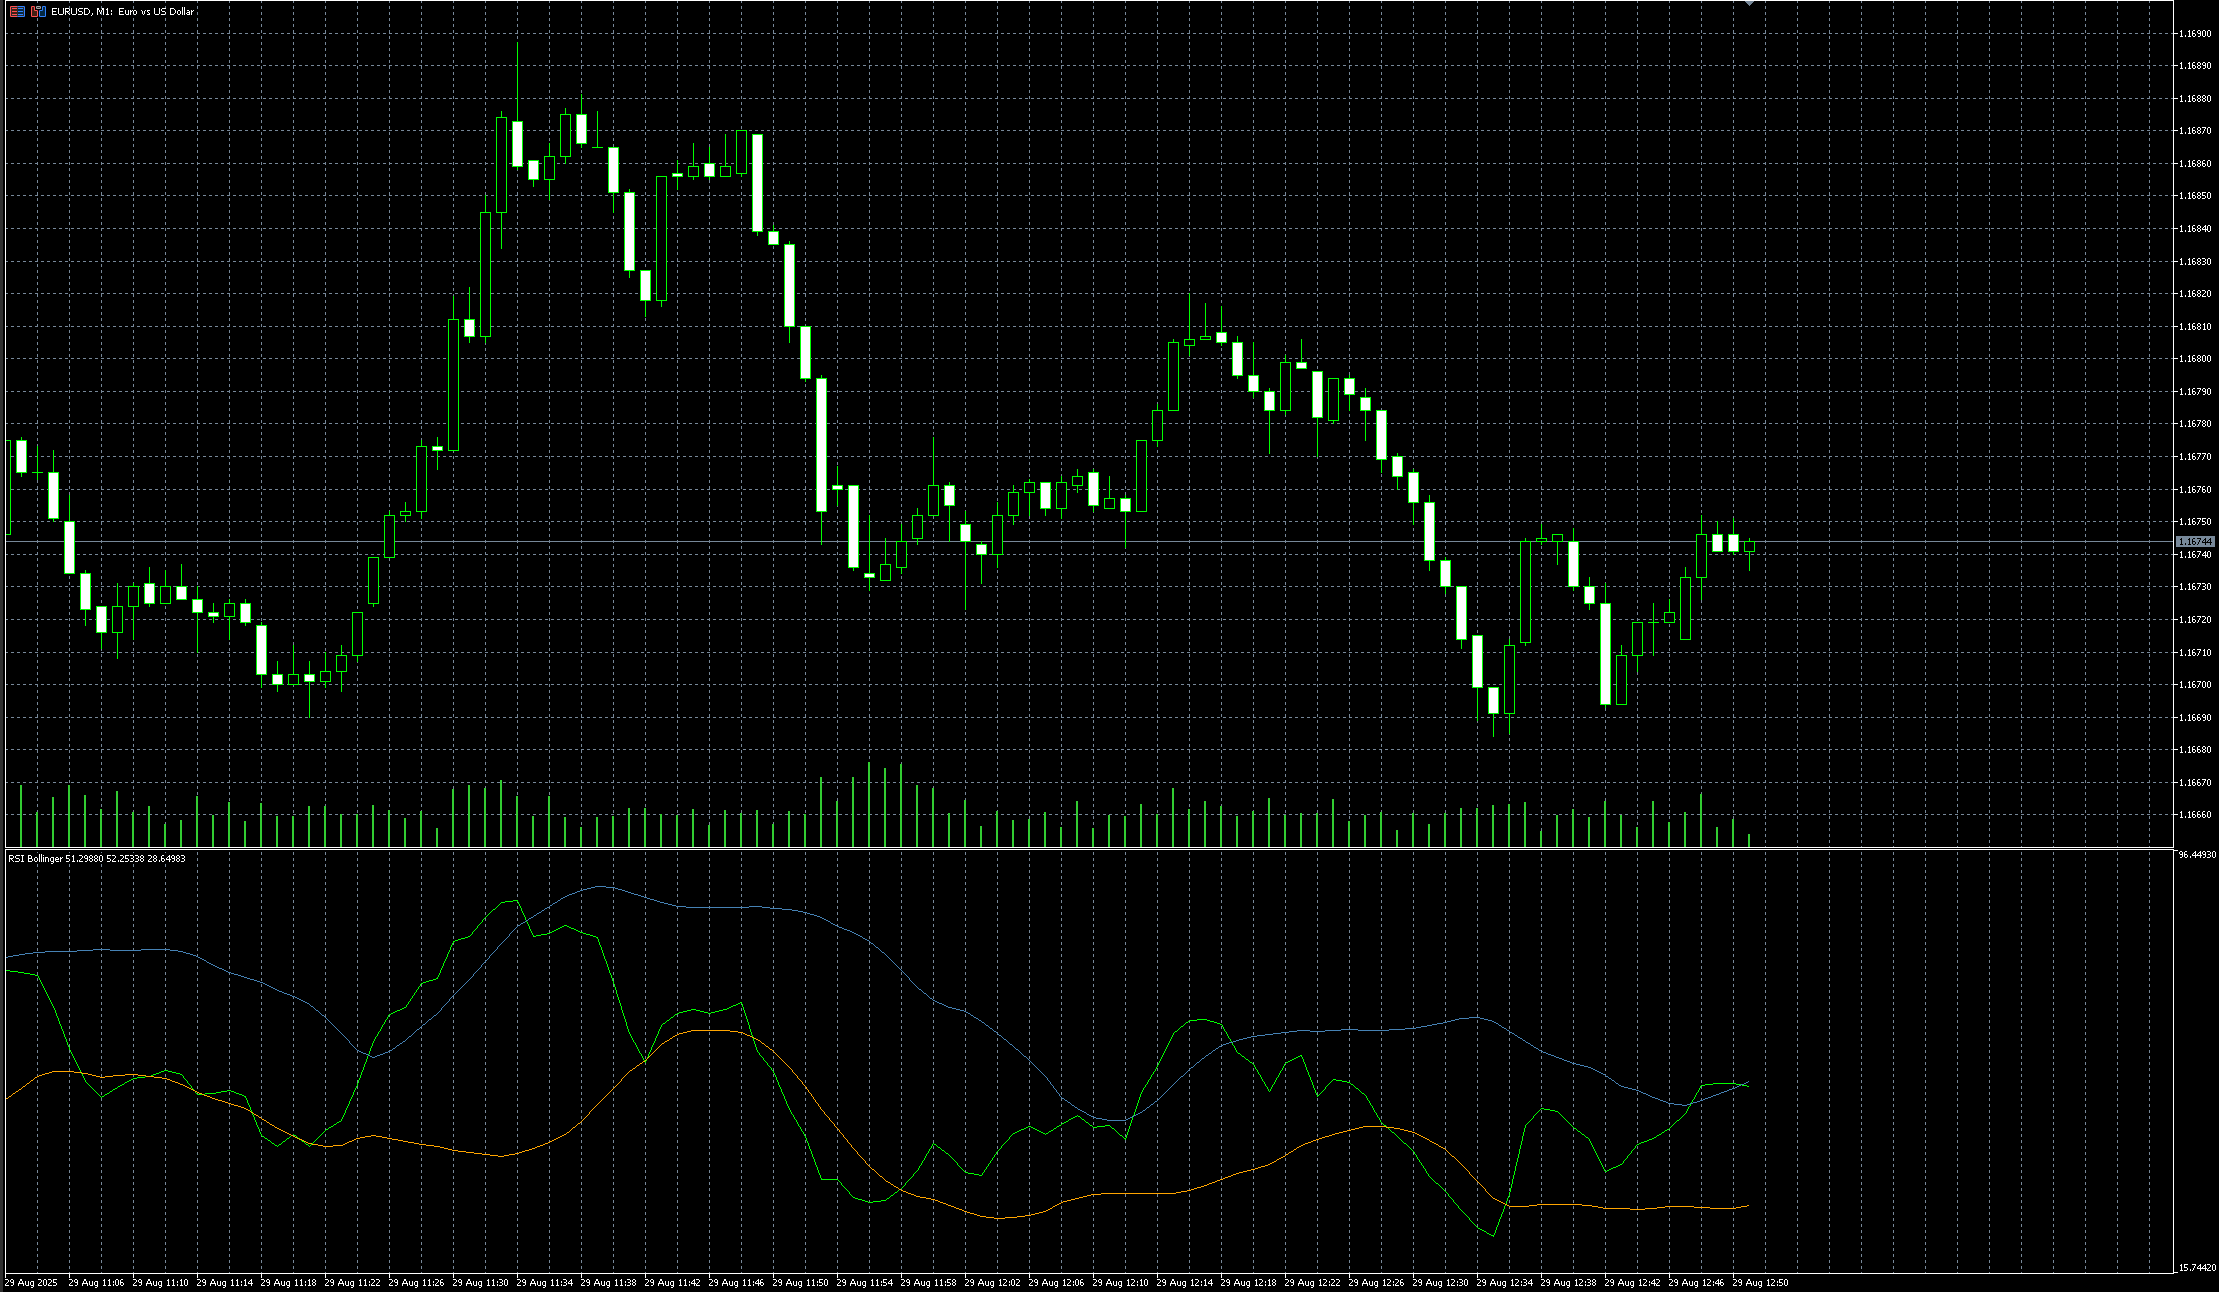The image size is (2219, 1292).
Task: Click the 29 Aug 11:46 time label
Action: [736, 1282]
